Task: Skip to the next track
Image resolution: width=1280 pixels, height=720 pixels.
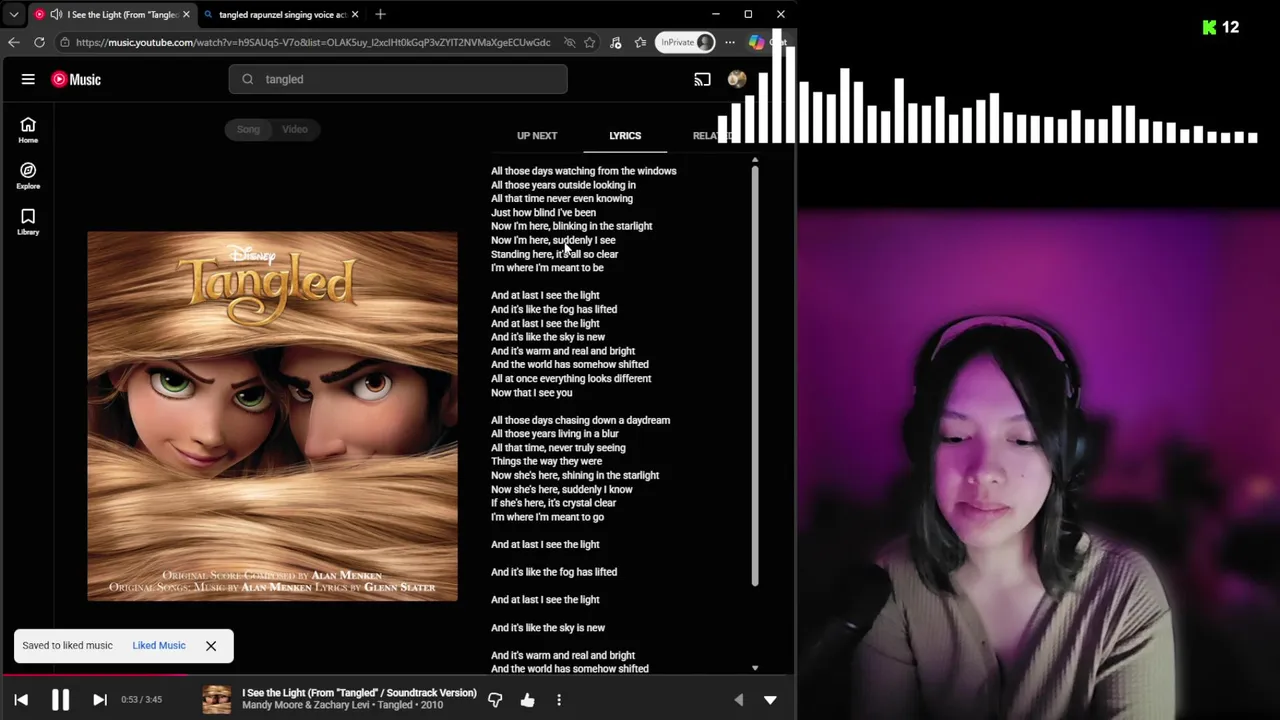Action: coord(99,700)
